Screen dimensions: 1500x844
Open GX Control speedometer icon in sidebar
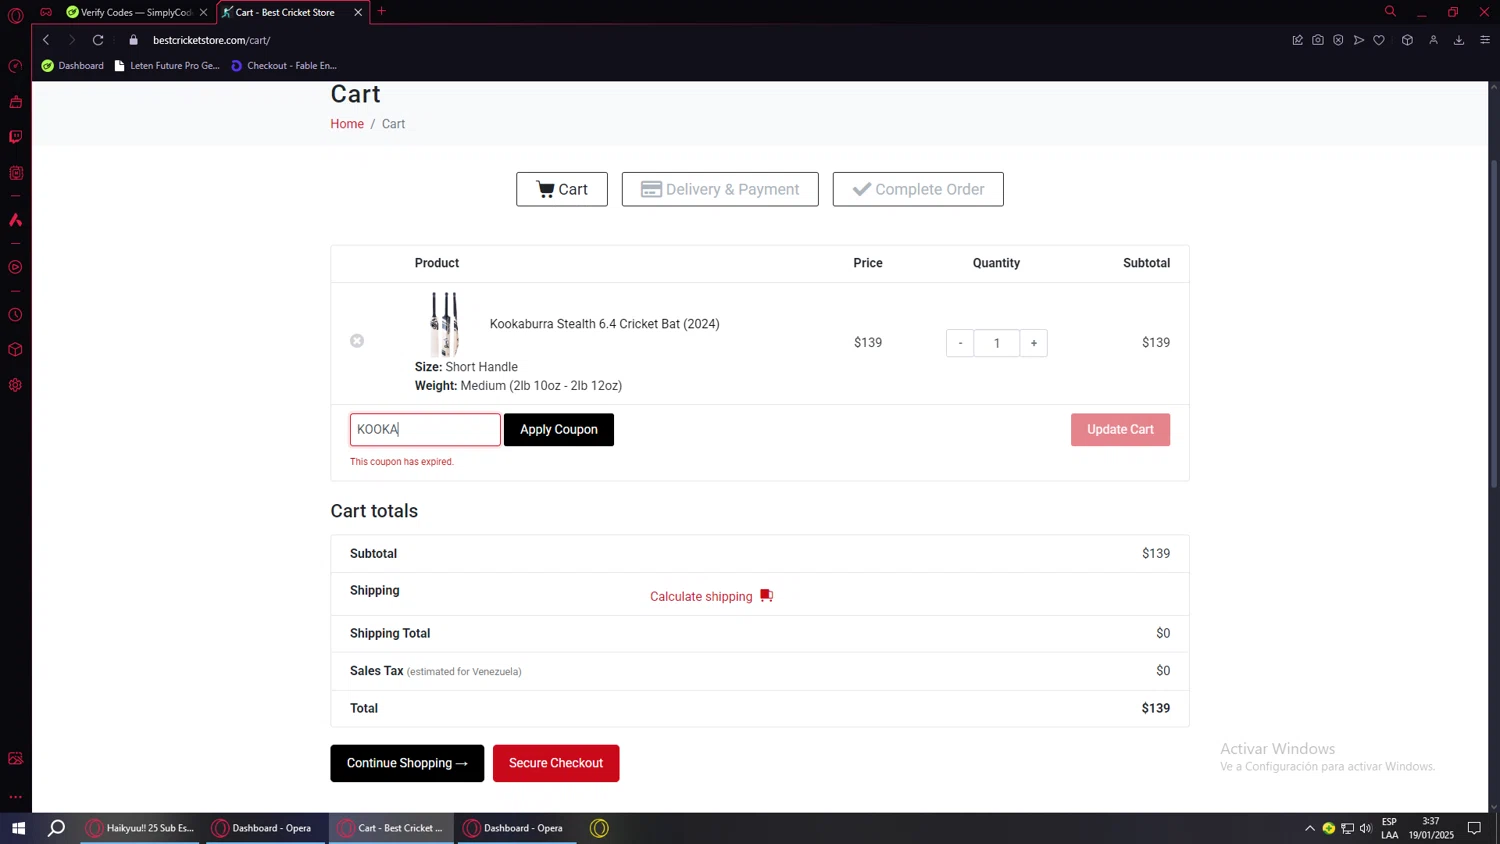pos(15,66)
